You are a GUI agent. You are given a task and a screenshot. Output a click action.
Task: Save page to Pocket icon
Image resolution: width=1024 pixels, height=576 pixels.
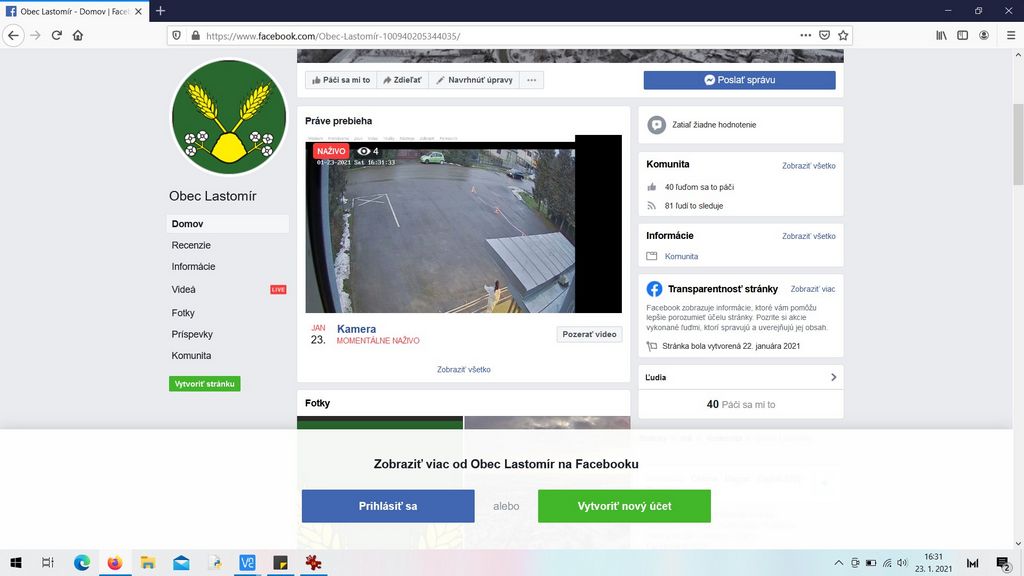point(825,35)
